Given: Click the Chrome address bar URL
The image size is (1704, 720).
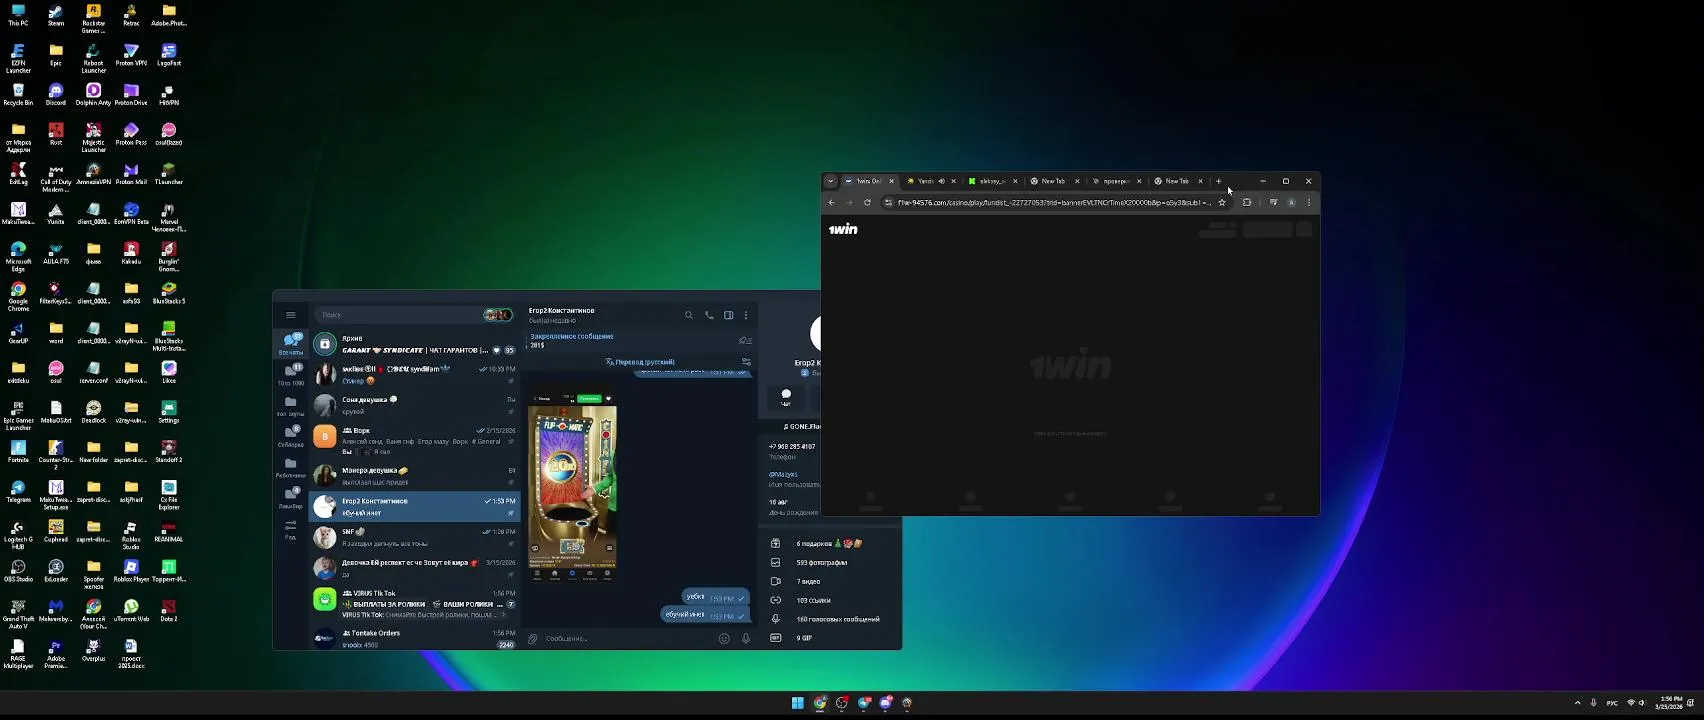Looking at the screenshot, I should pos(1054,202).
